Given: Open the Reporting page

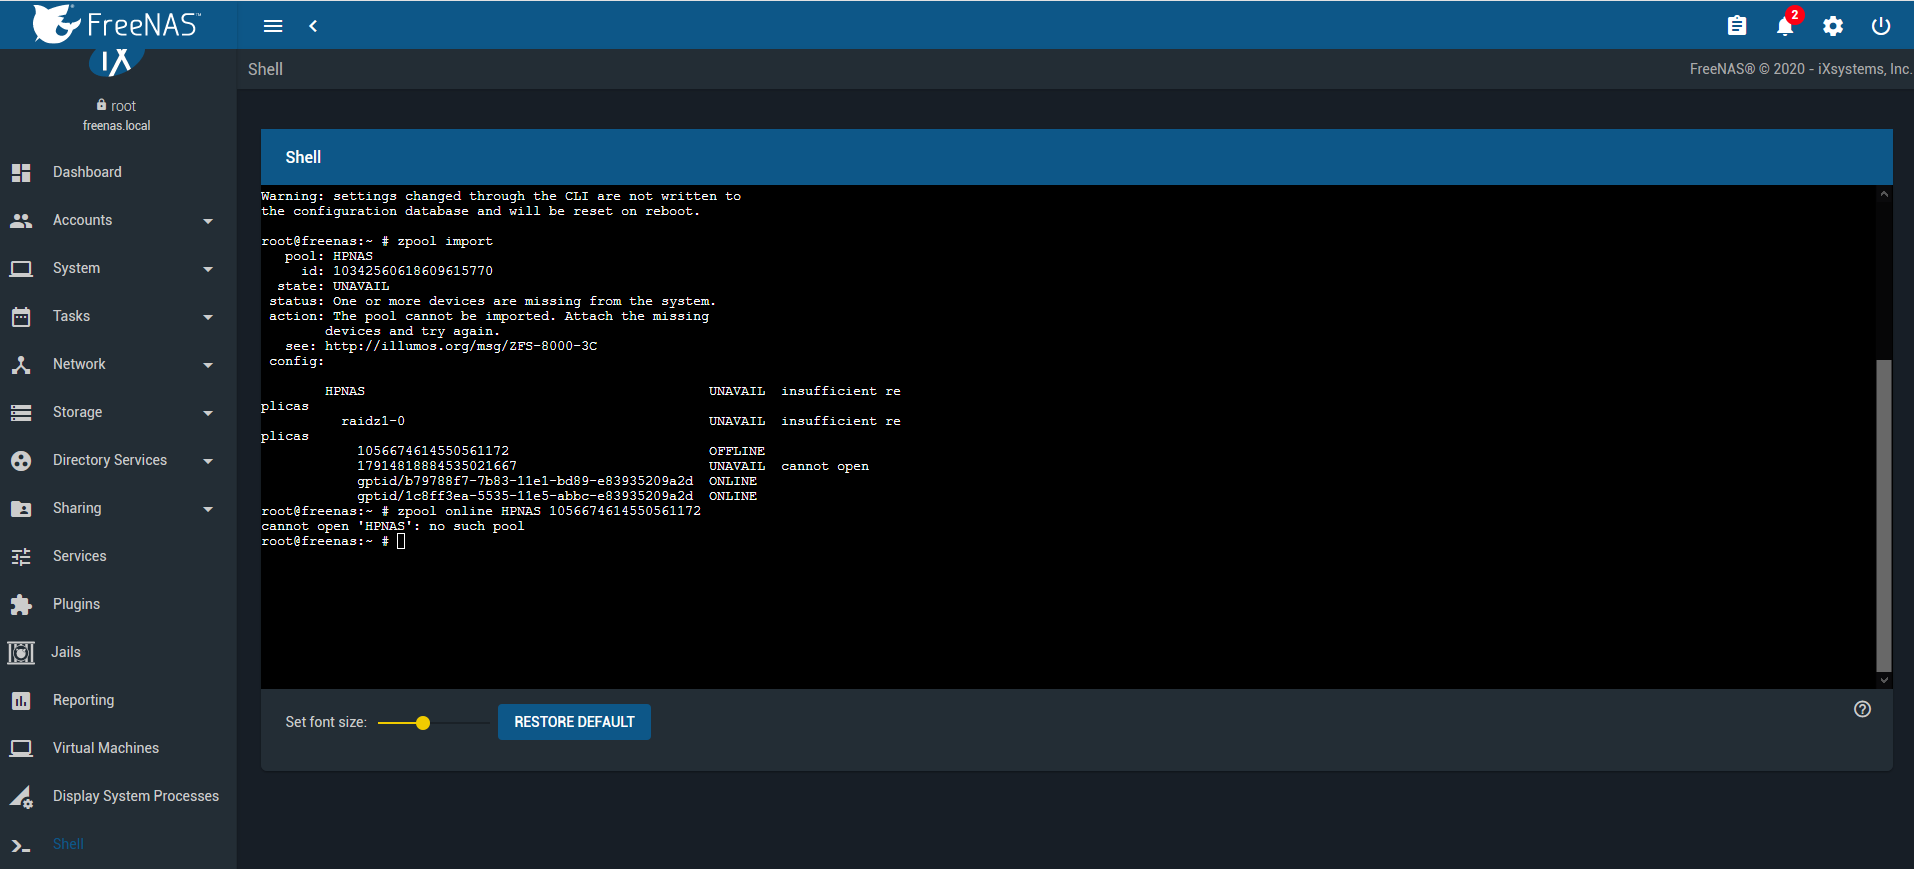Looking at the screenshot, I should 83,700.
